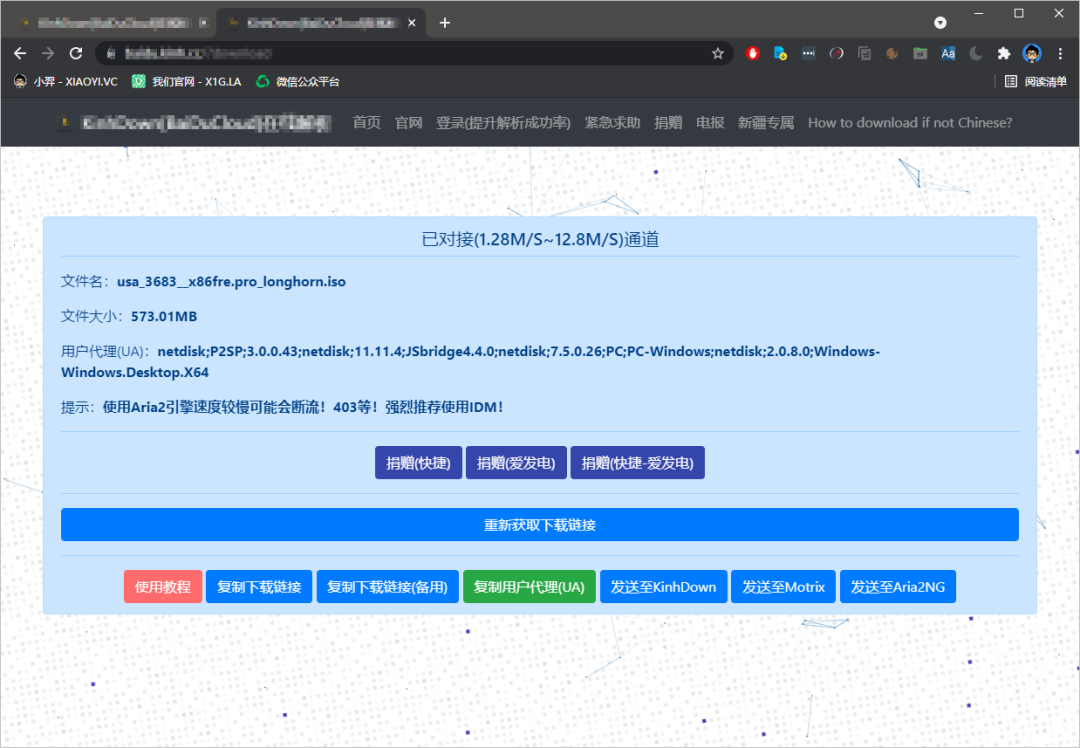Open How to download if not Chinese?
The width and height of the screenshot is (1080, 748).
coord(910,123)
